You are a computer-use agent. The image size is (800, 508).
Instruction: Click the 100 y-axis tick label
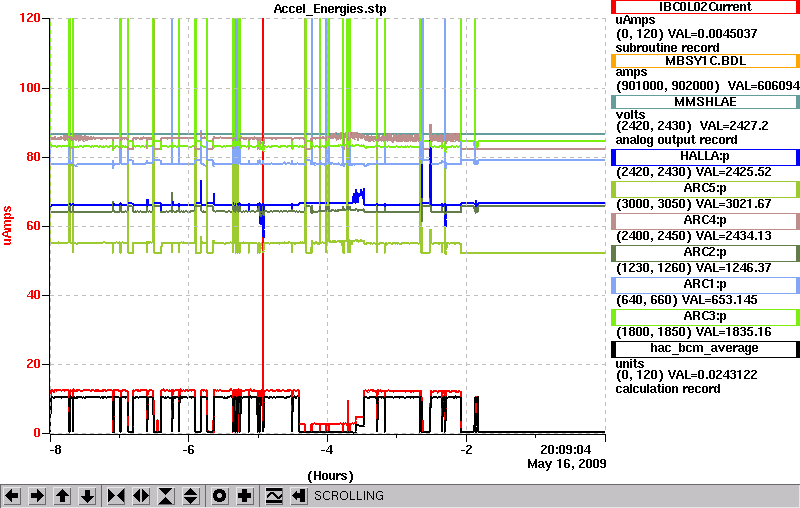(30, 87)
